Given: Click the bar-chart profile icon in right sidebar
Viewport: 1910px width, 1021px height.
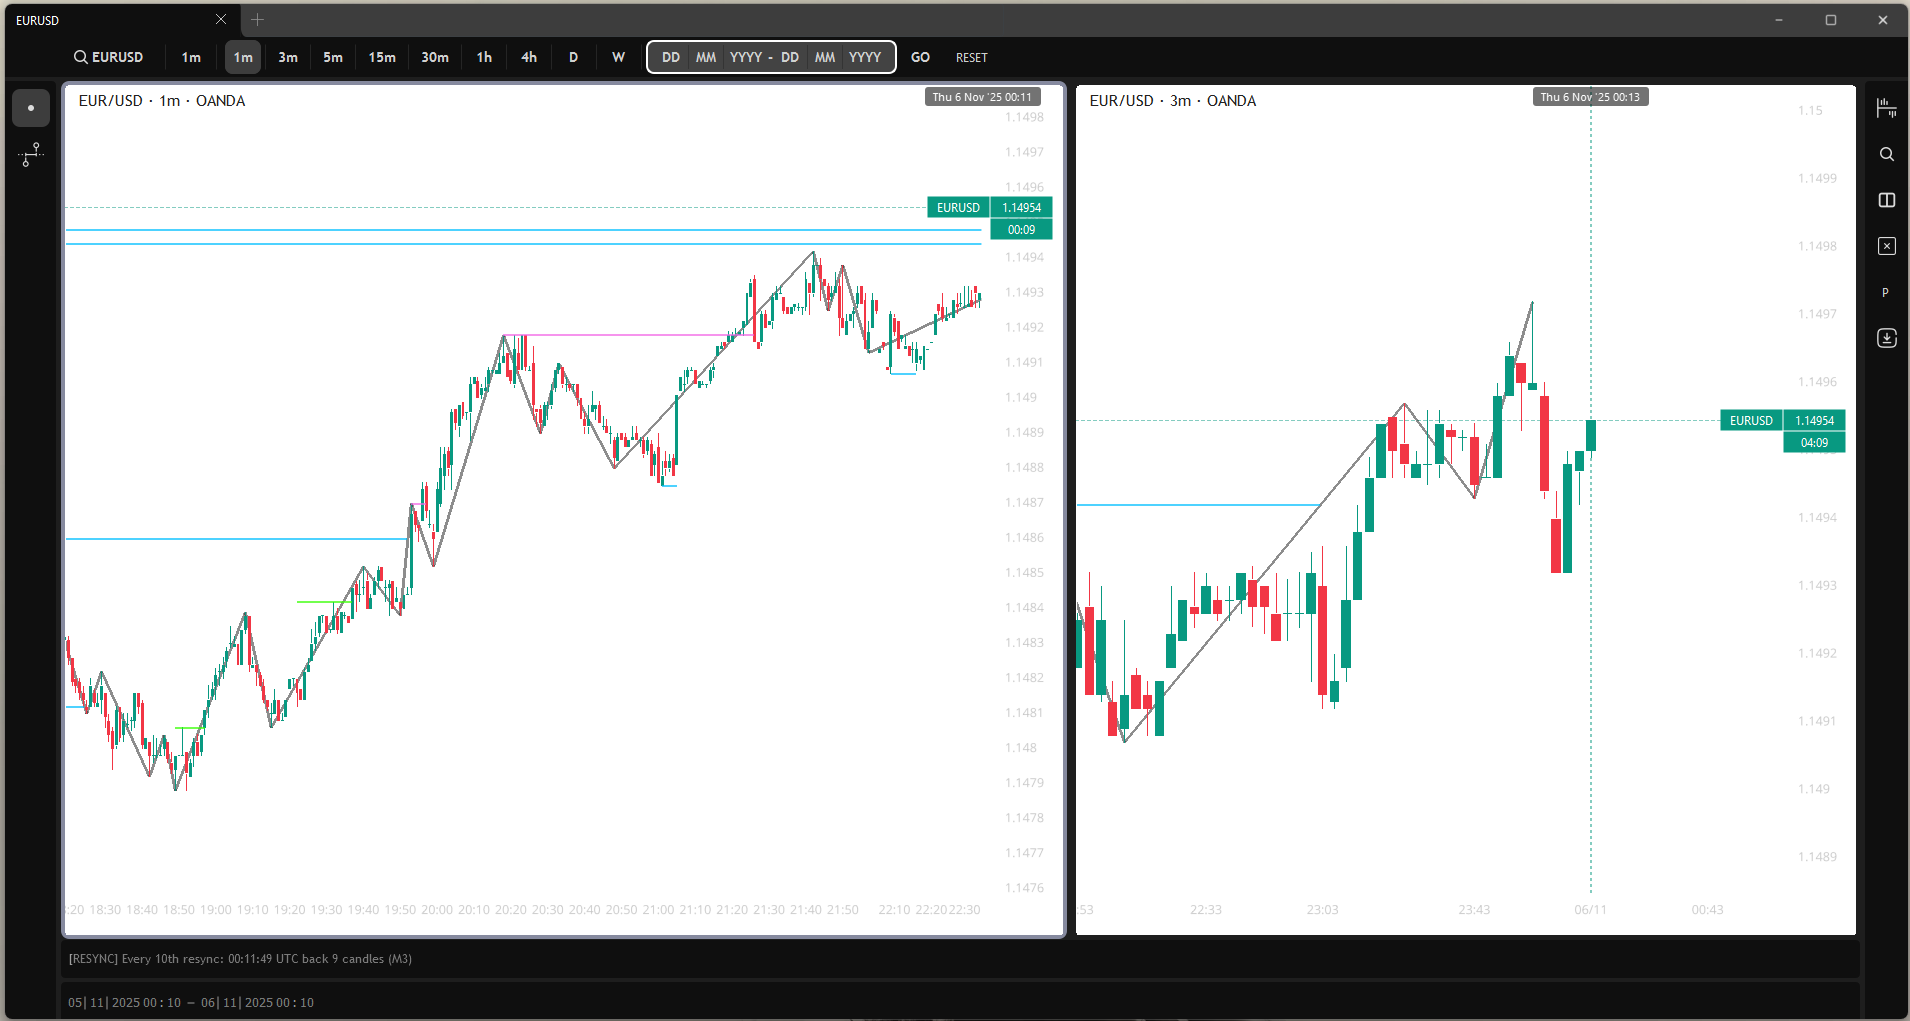Looking at the screenshot, I should pyautogui.click(x=1886, y=108).
